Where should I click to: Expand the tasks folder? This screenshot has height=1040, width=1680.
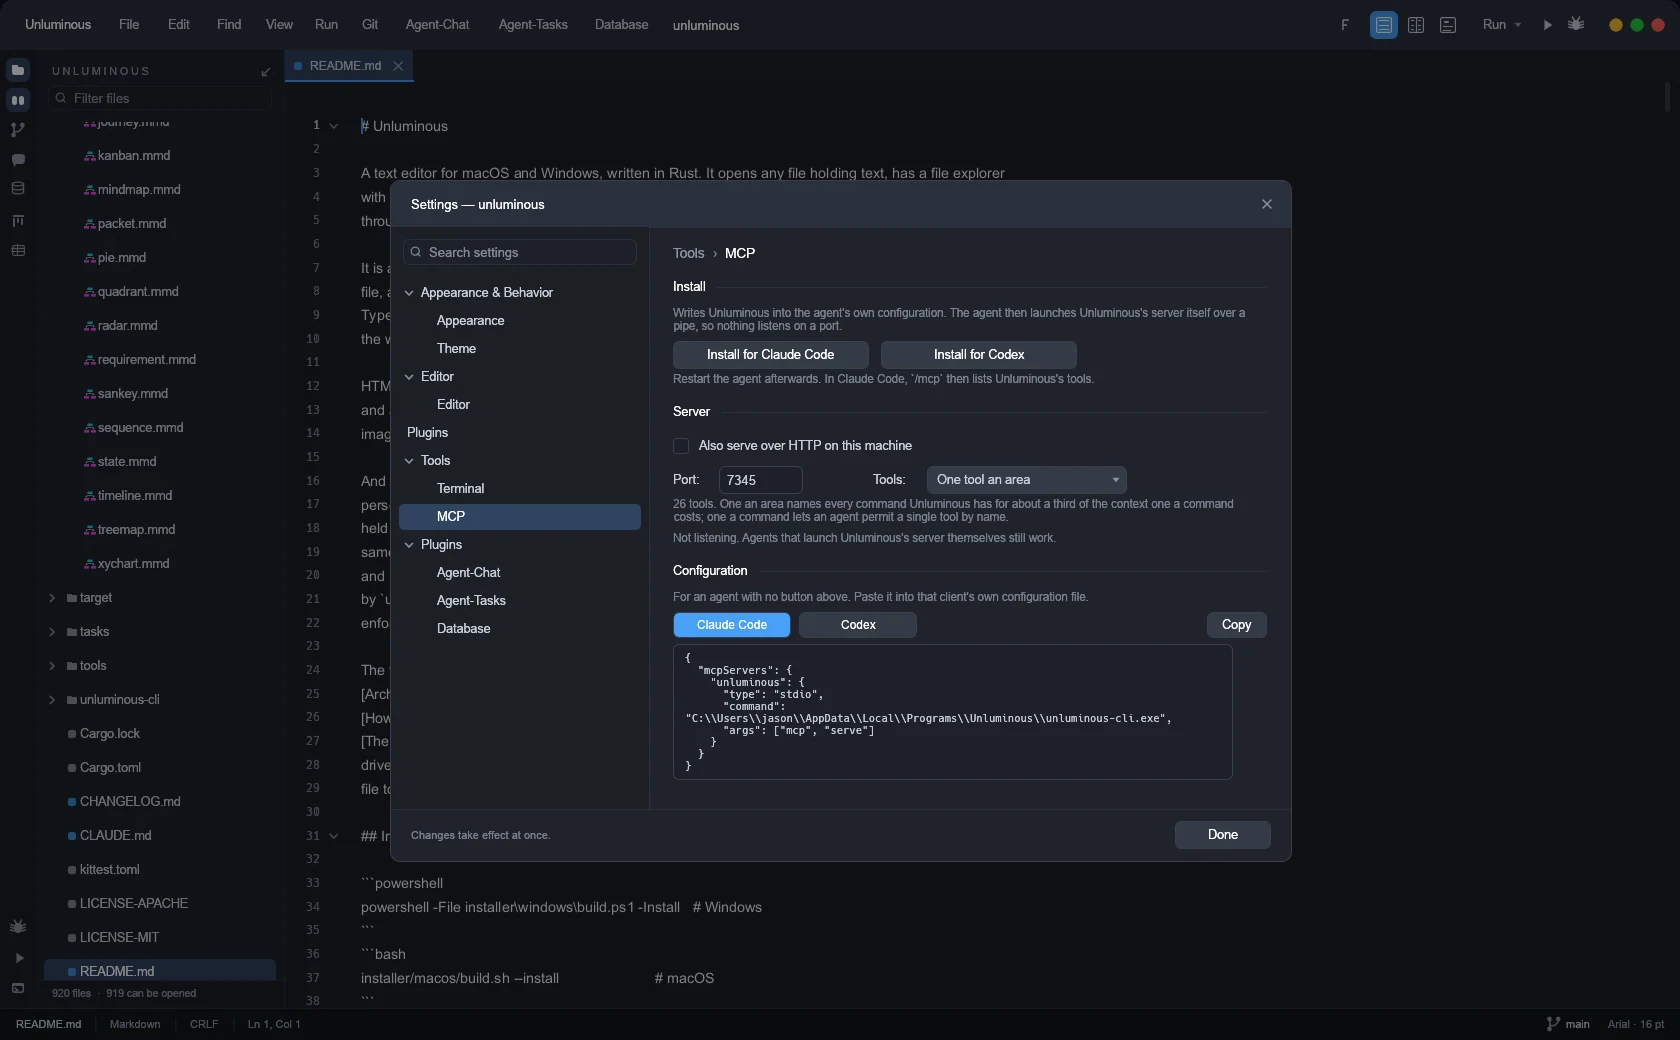pos(52,632)
